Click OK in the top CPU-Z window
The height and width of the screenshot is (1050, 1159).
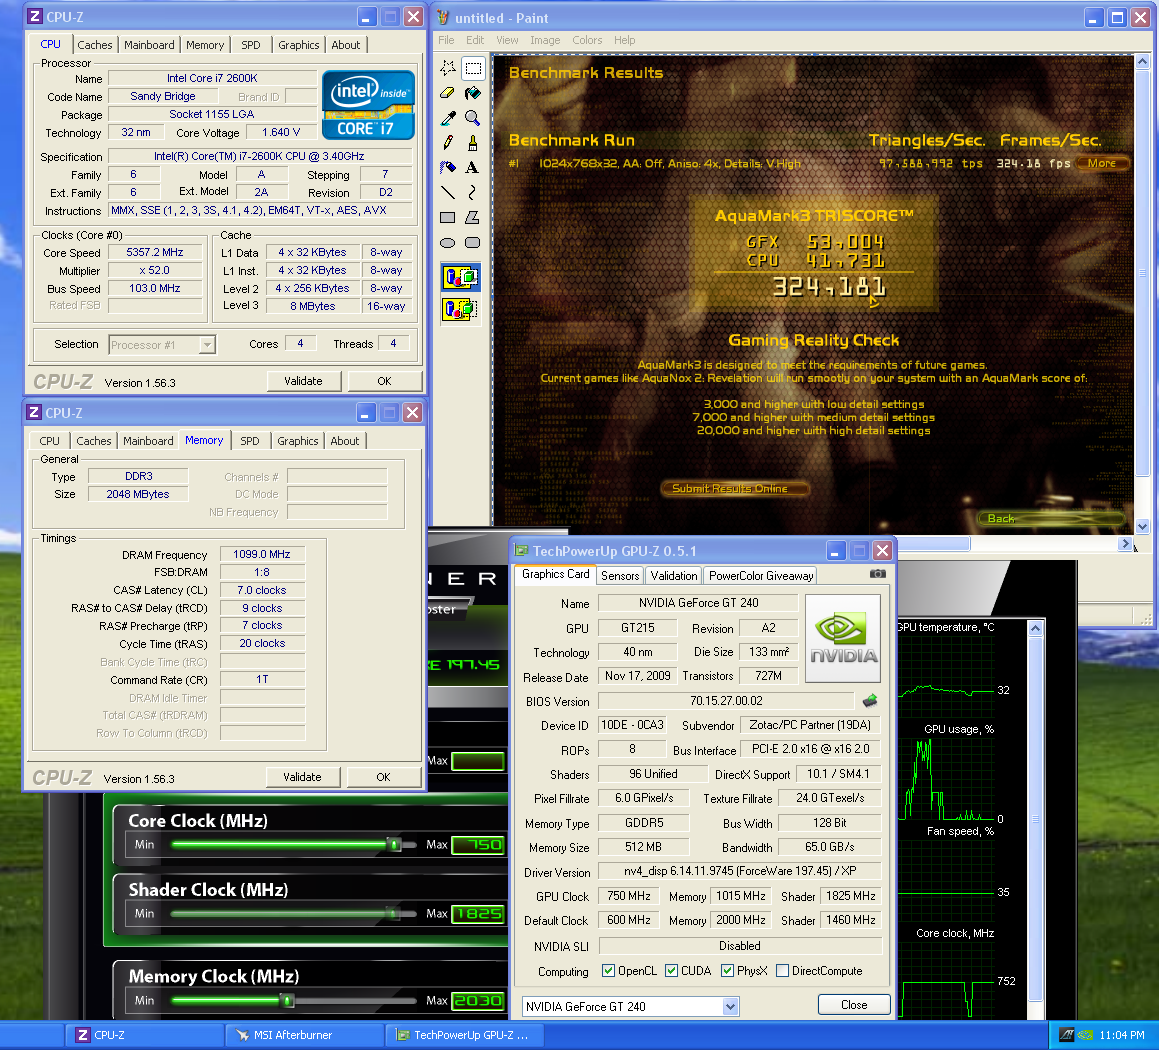(384, 381)
